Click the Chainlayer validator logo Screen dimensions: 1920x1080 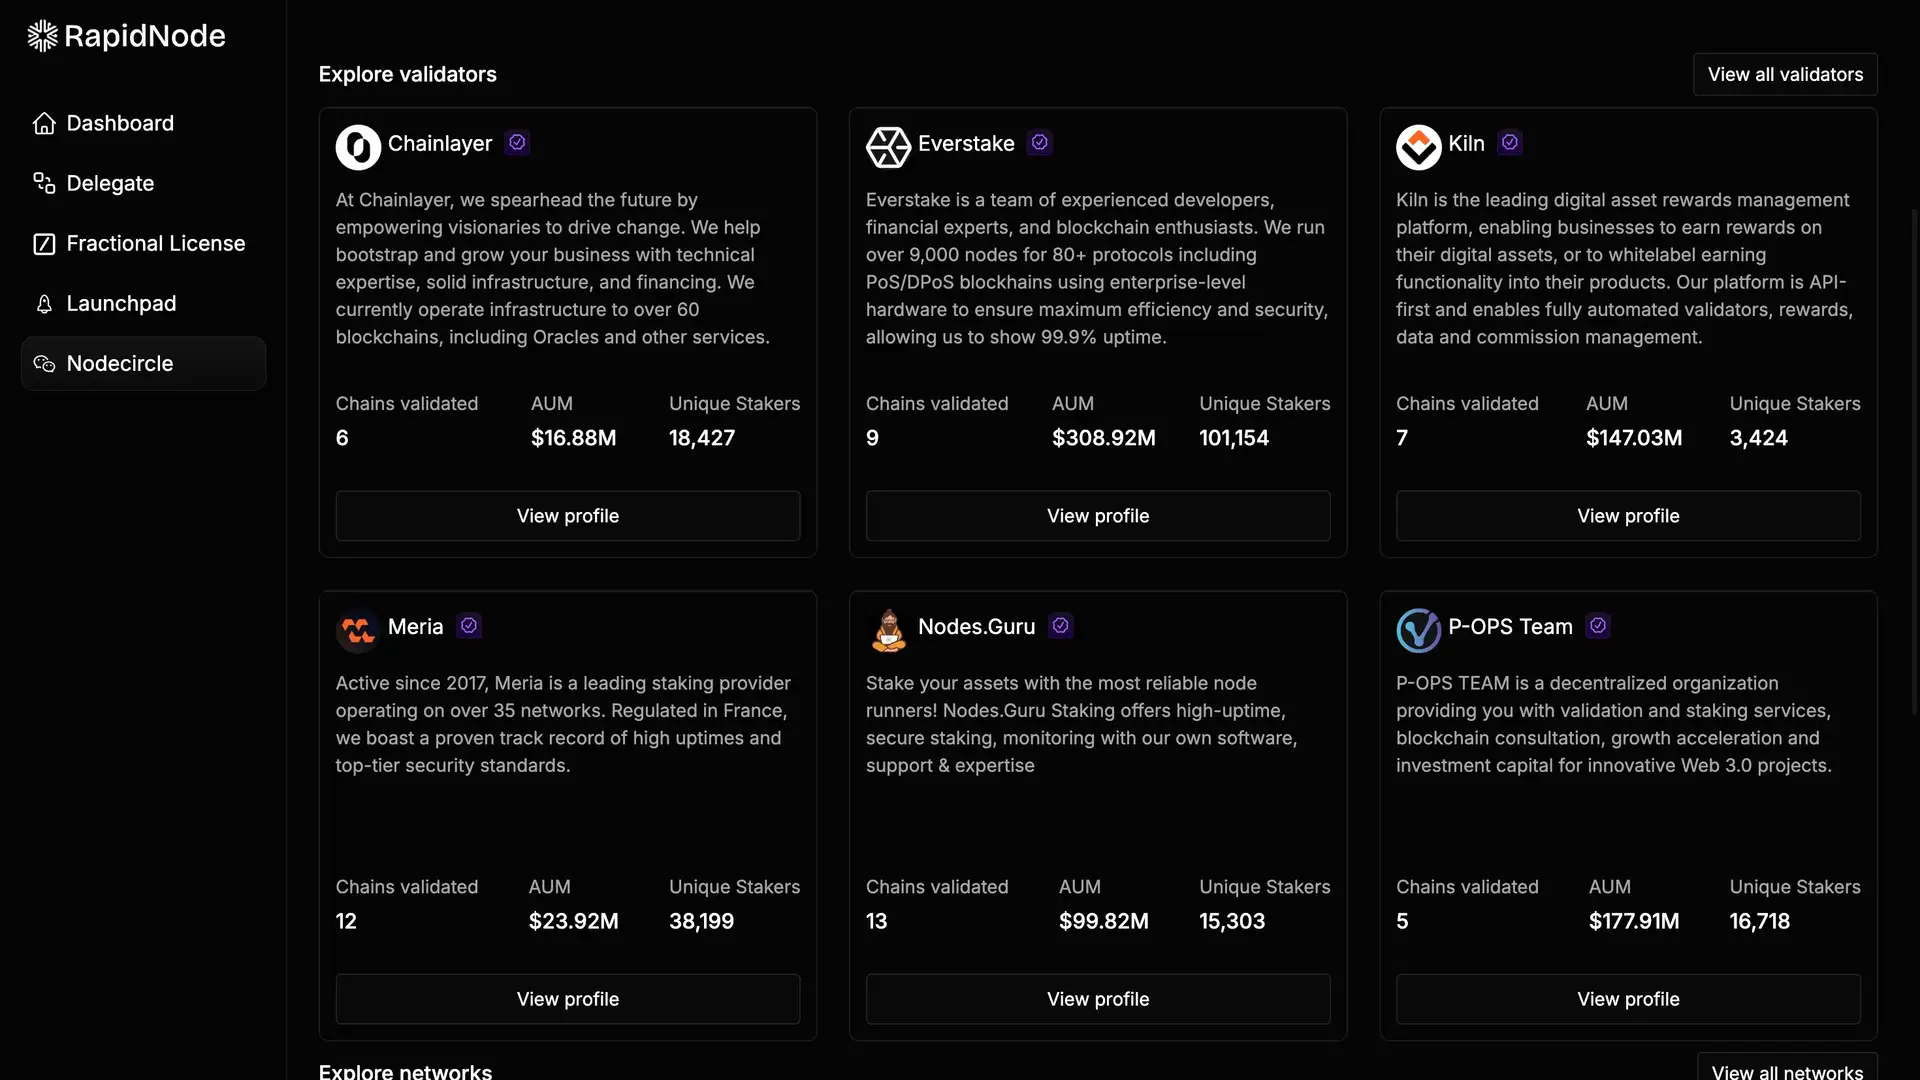(x=358, y=147)
